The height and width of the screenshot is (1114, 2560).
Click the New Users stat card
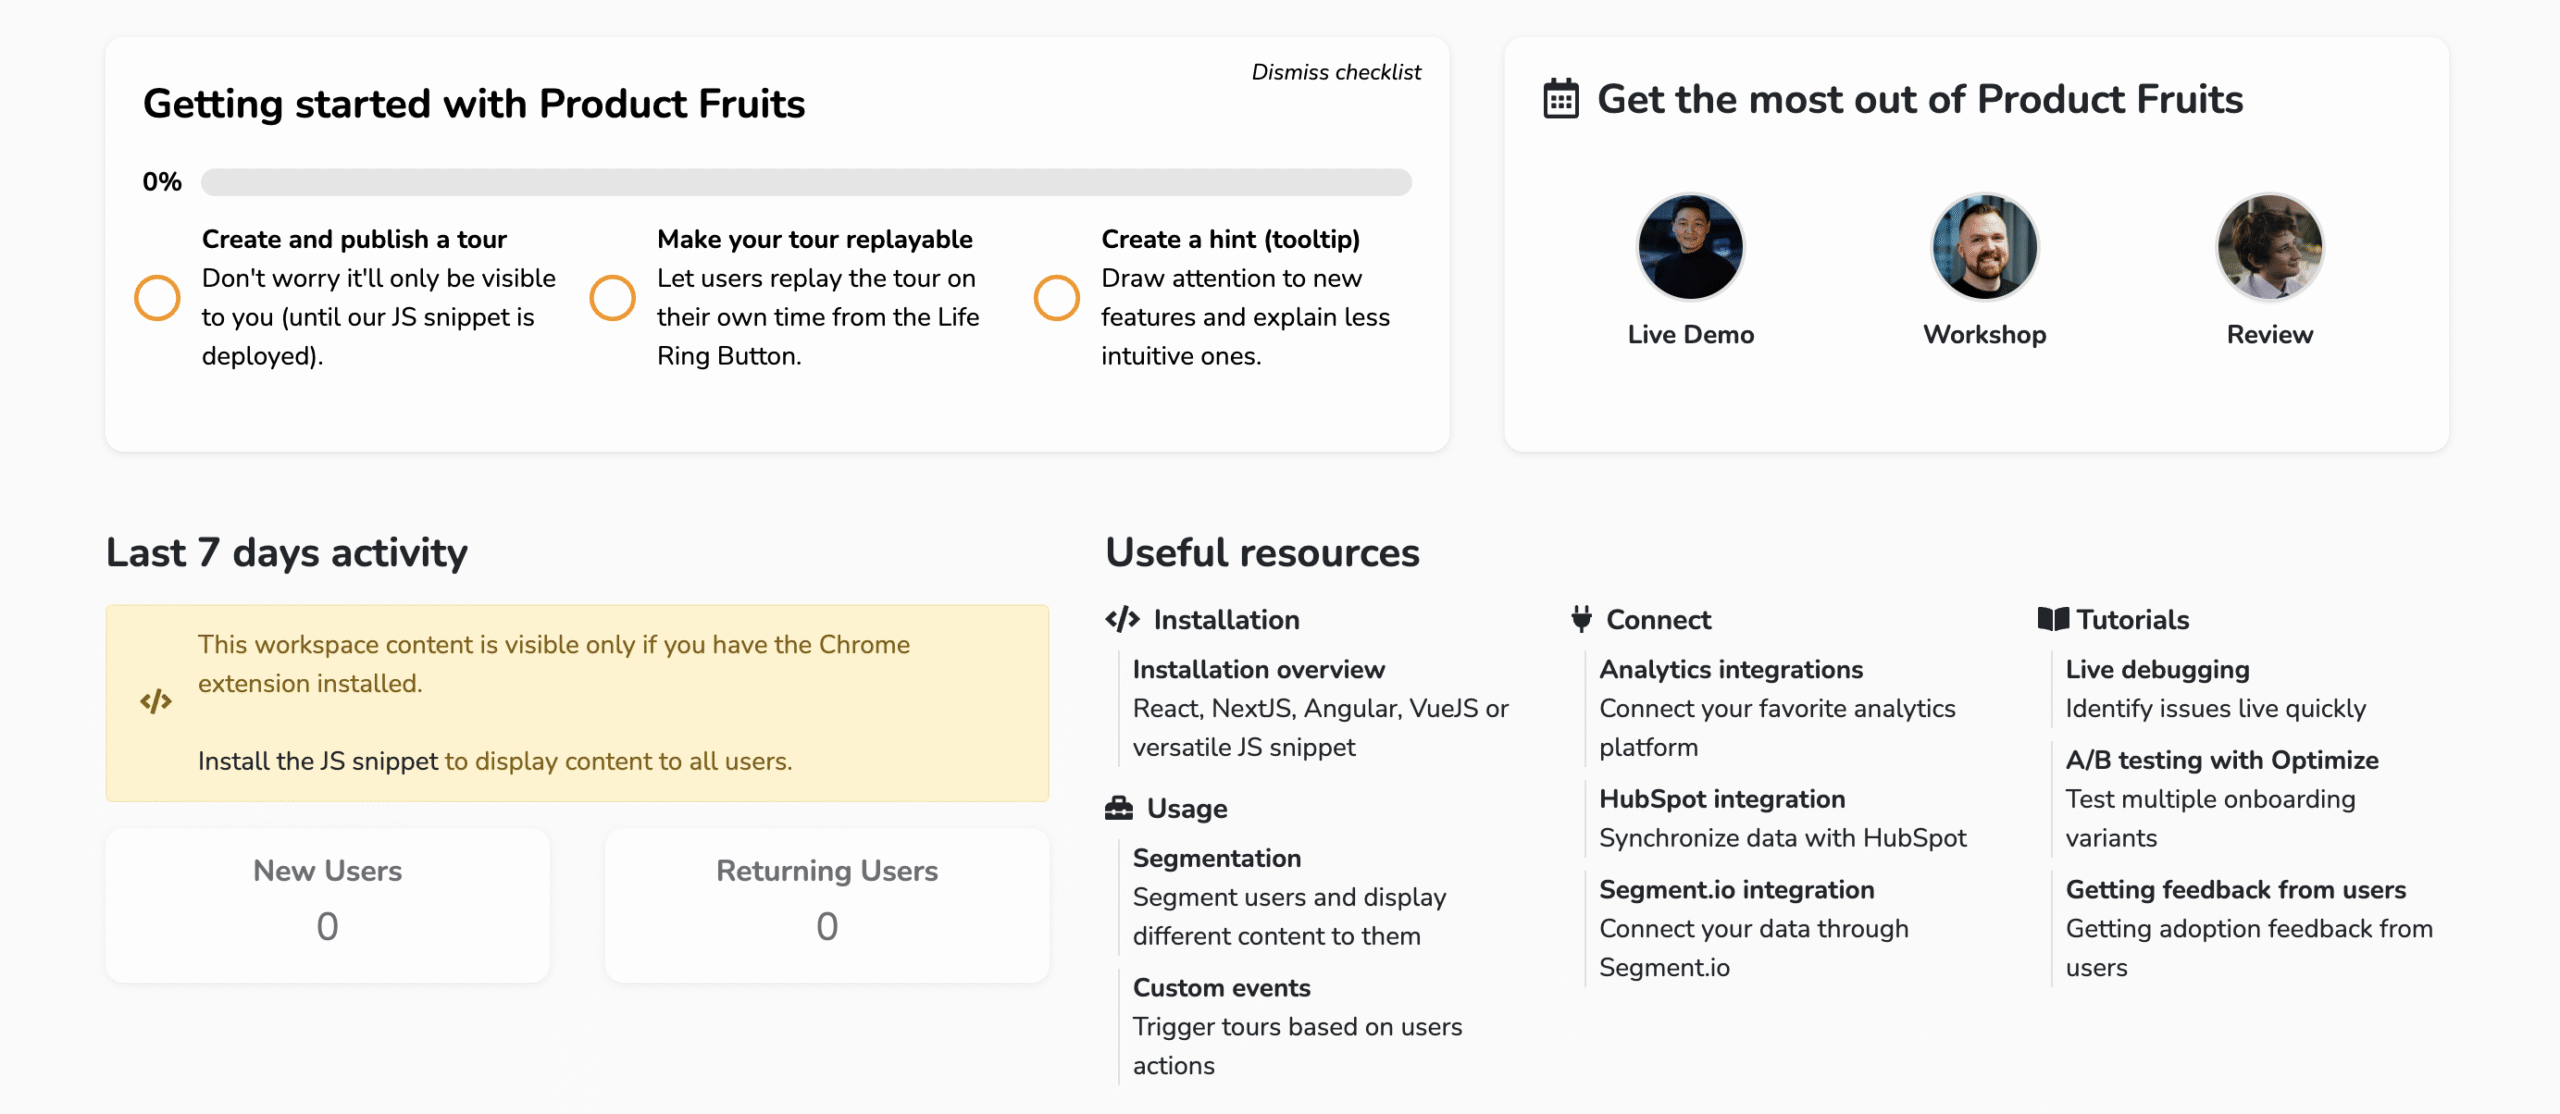pos(327,904)
